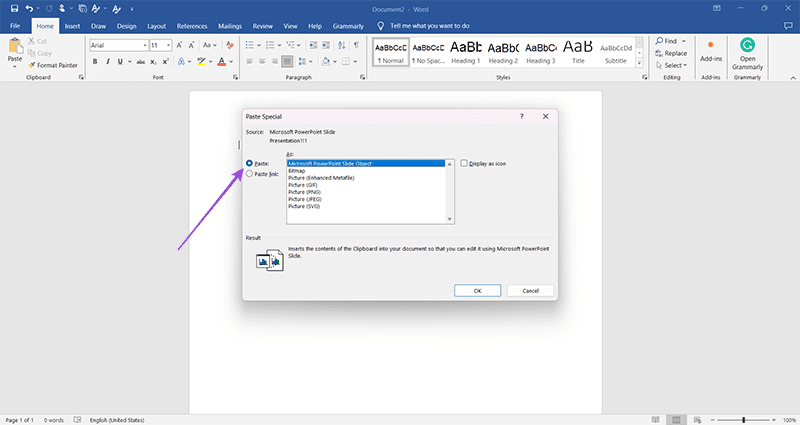Apply the Heading 1 style
The width and height of the screenshot is (800, 425).
point(466,52)
